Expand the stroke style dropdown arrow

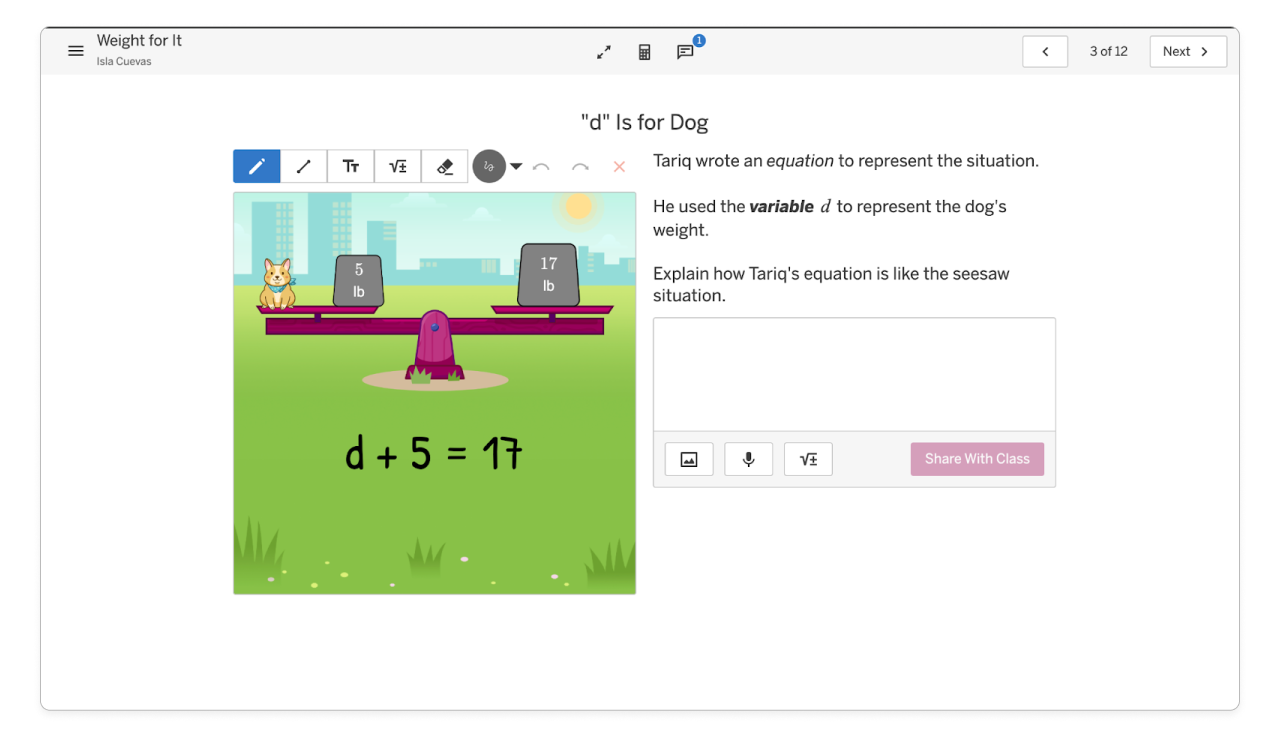coord(516,167)
